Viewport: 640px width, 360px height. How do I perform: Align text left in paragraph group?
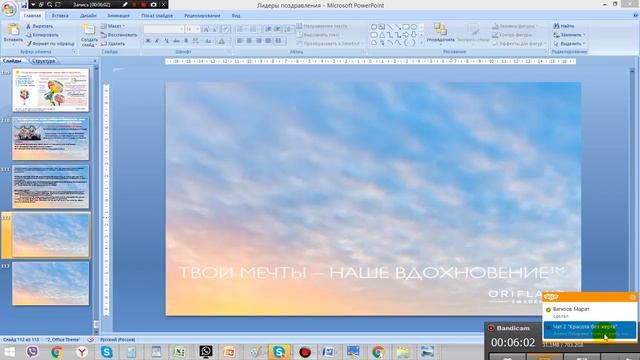point(240,41)
